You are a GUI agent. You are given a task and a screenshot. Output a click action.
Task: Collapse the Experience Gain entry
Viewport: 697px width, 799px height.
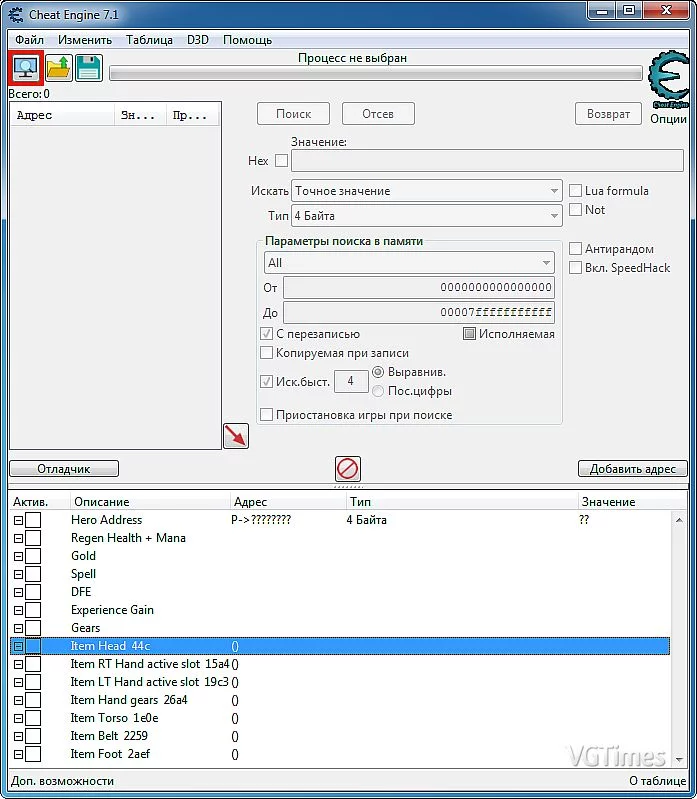click(18, 610)
